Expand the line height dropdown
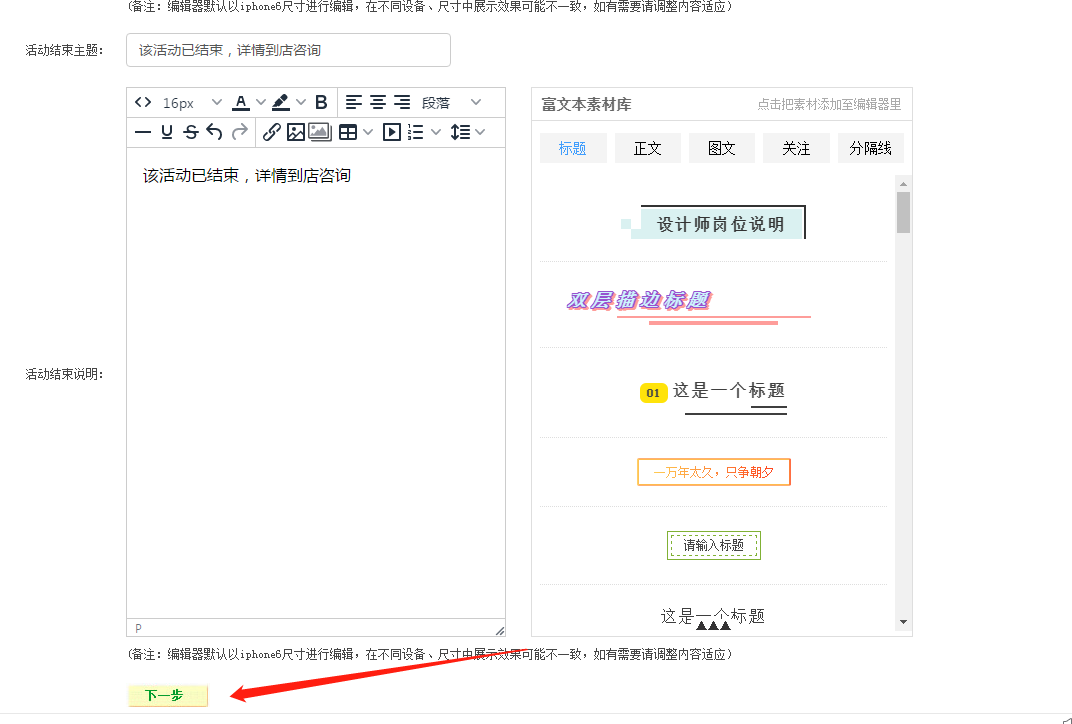1072x724 pixels. 467,132
